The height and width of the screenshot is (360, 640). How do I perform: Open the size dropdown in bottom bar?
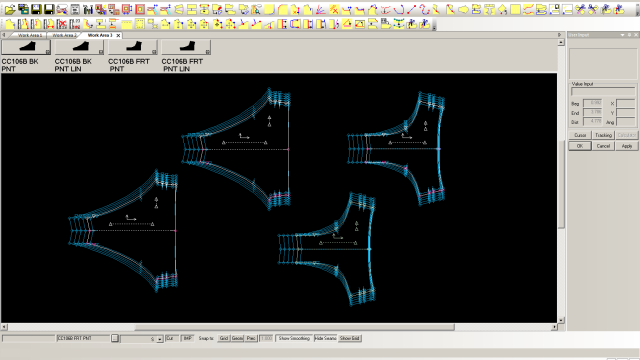tap(160, 339)
